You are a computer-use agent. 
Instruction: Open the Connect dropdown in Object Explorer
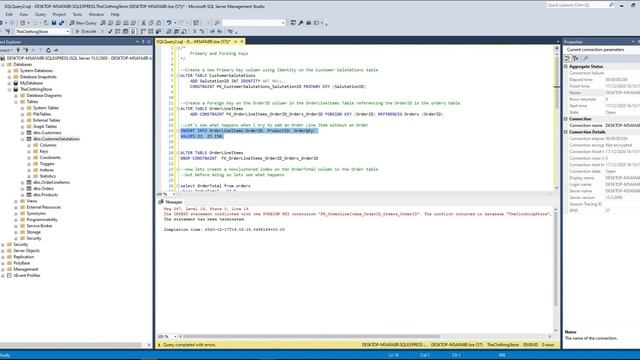(x=6, y=50)
